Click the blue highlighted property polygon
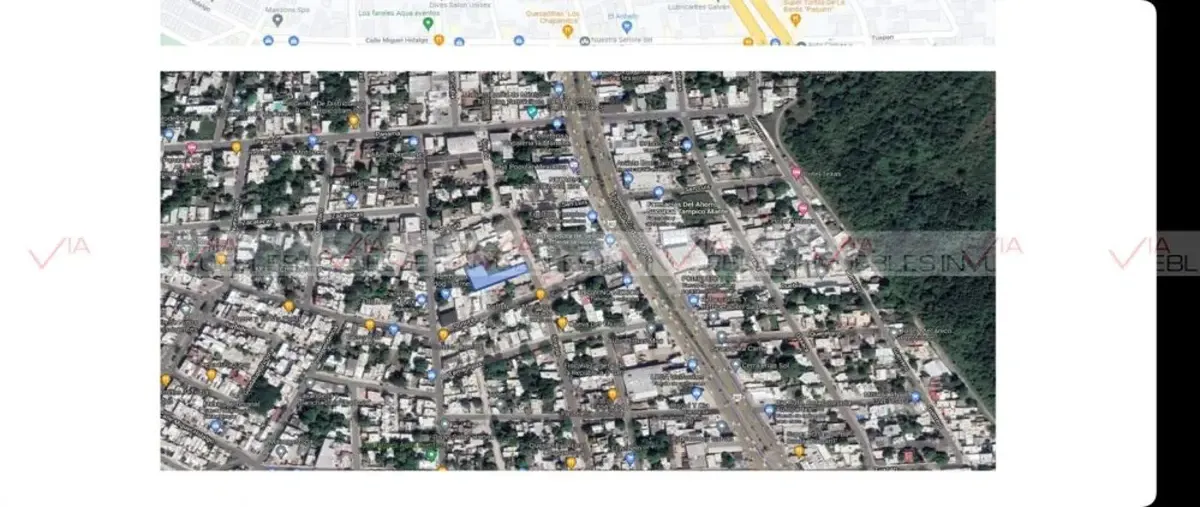 coord(498,277)
